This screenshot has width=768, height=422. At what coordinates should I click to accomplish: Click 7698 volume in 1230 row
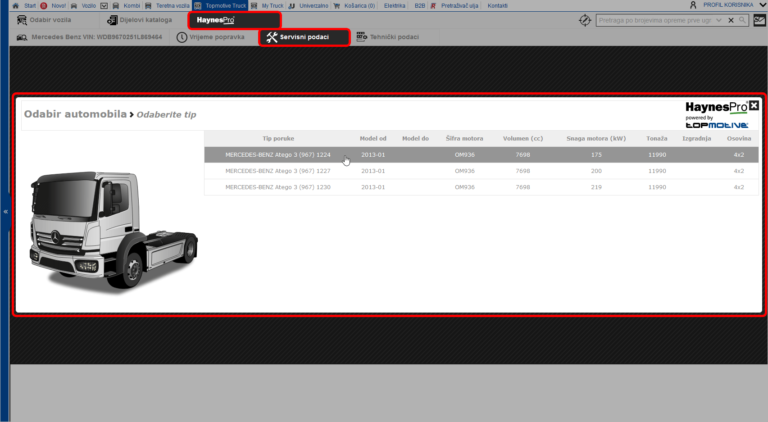pos(523,187)
